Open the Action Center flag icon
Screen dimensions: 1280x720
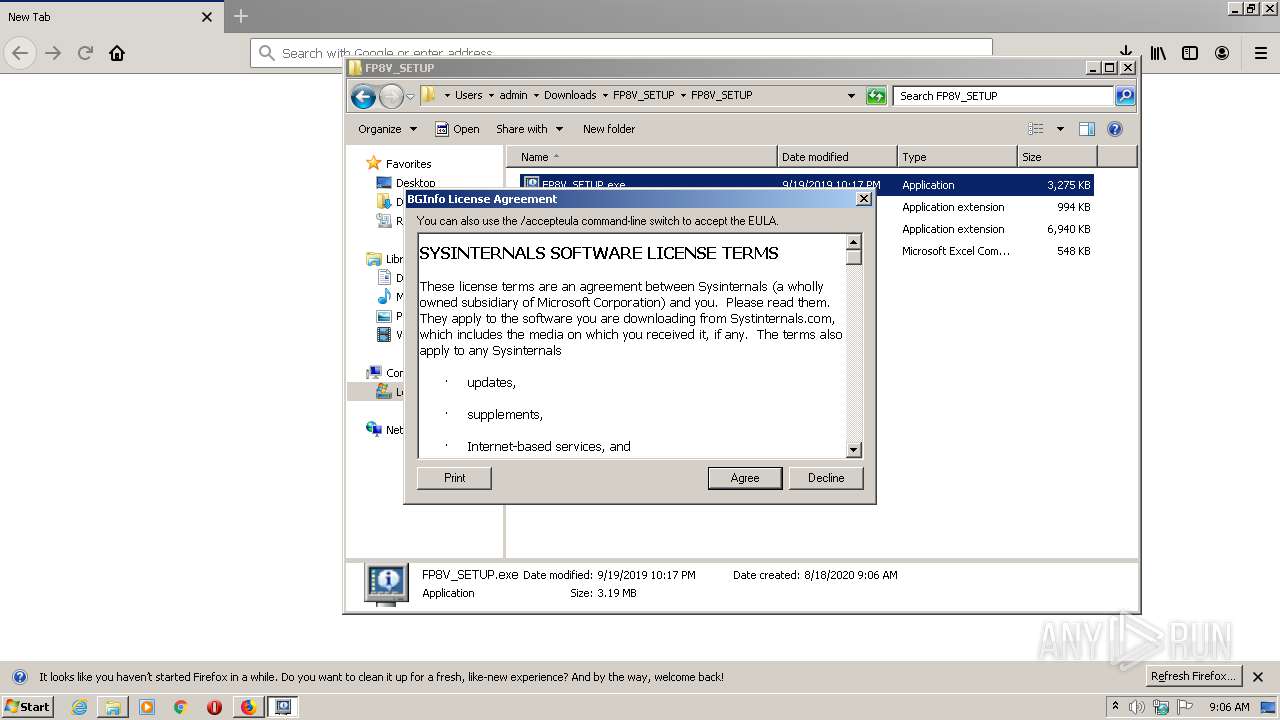[1185, 707]
